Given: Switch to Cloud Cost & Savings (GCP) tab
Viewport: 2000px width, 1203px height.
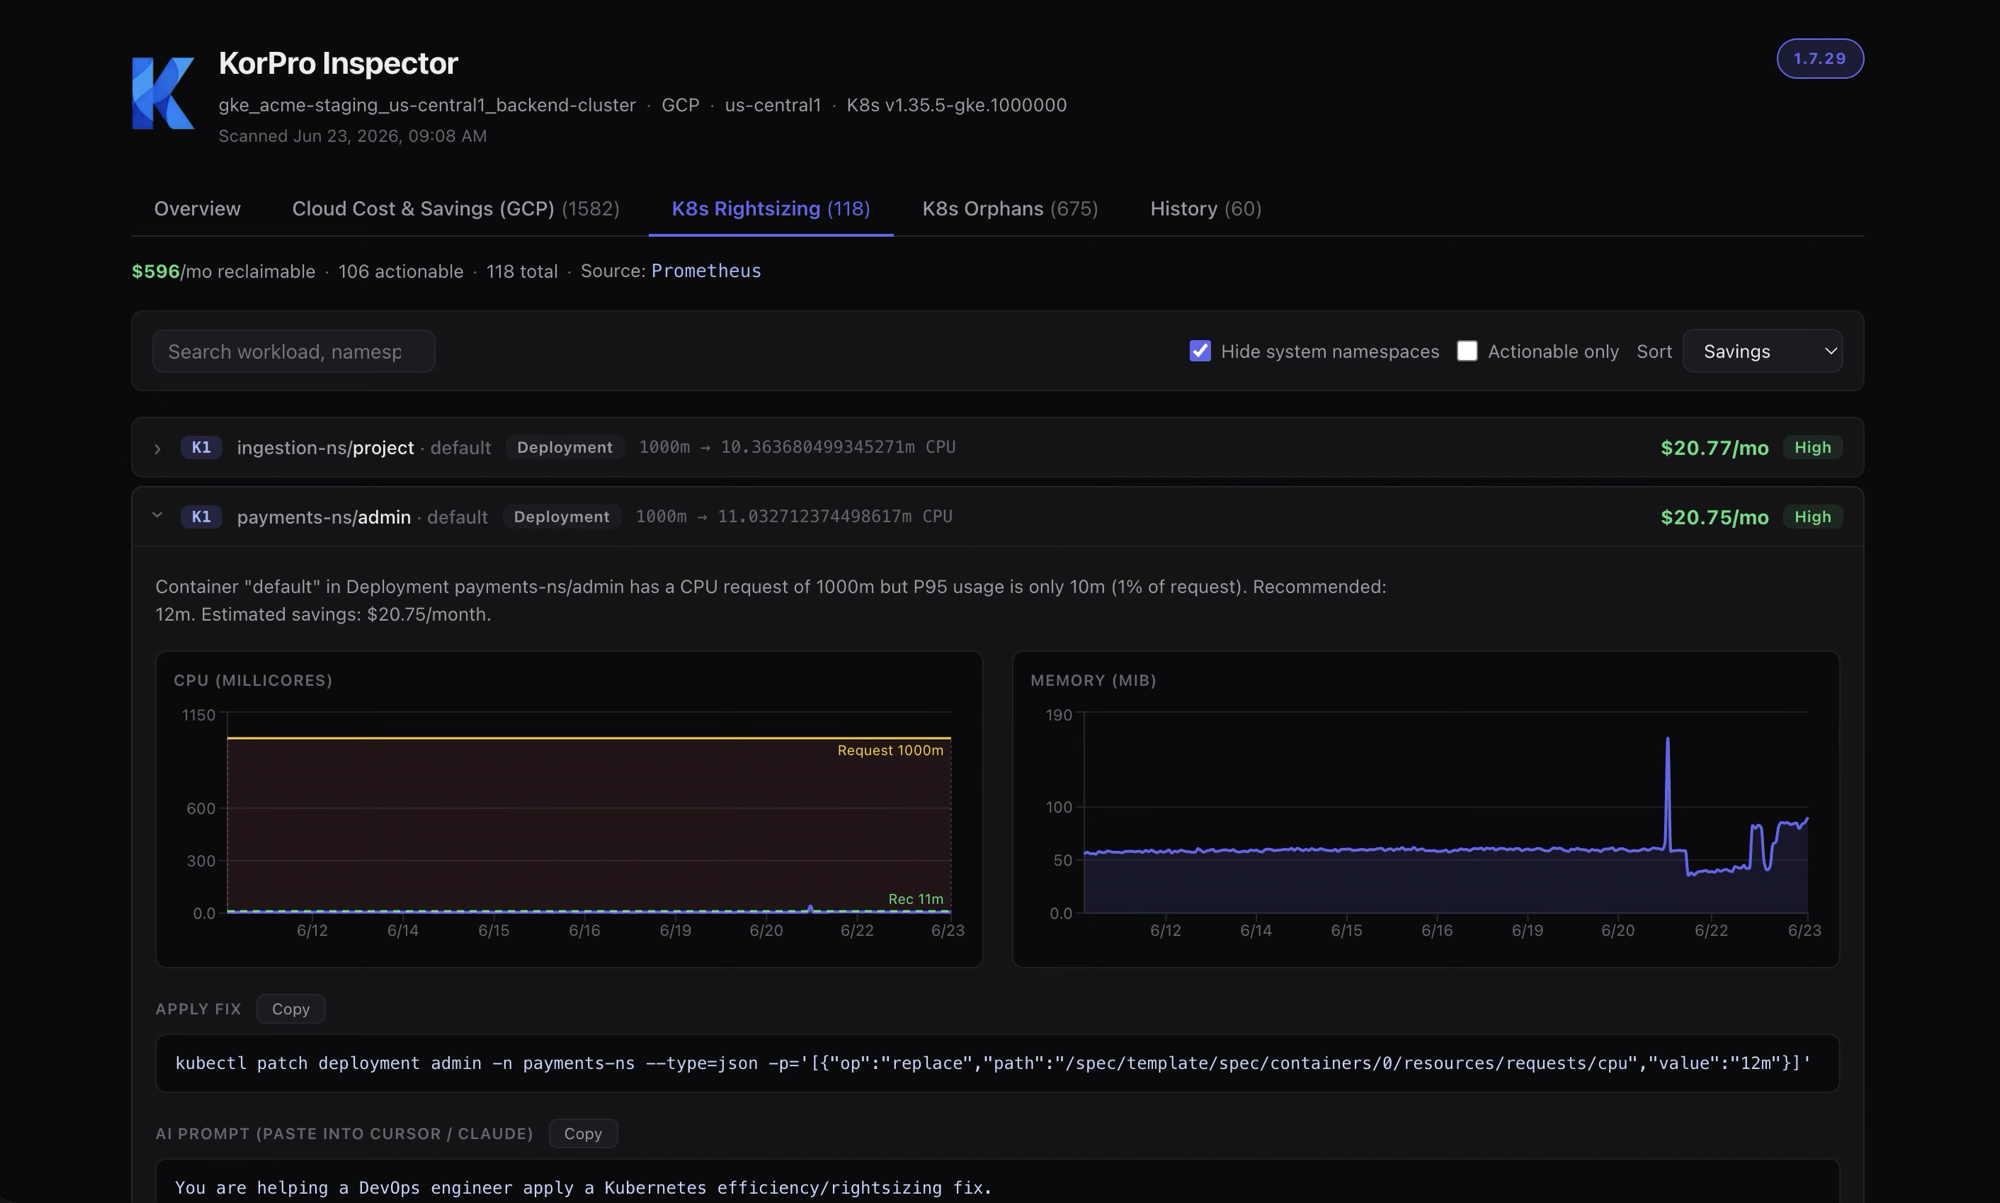Looking at the screenshot, I should pyautogui.click(x=455, y=208).
